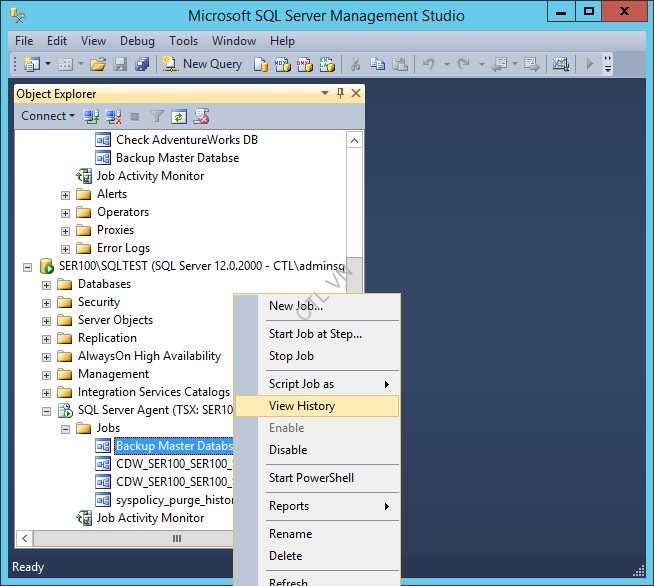
Task: Select the SQL Server Agent node icon
Action: [65, 410]
